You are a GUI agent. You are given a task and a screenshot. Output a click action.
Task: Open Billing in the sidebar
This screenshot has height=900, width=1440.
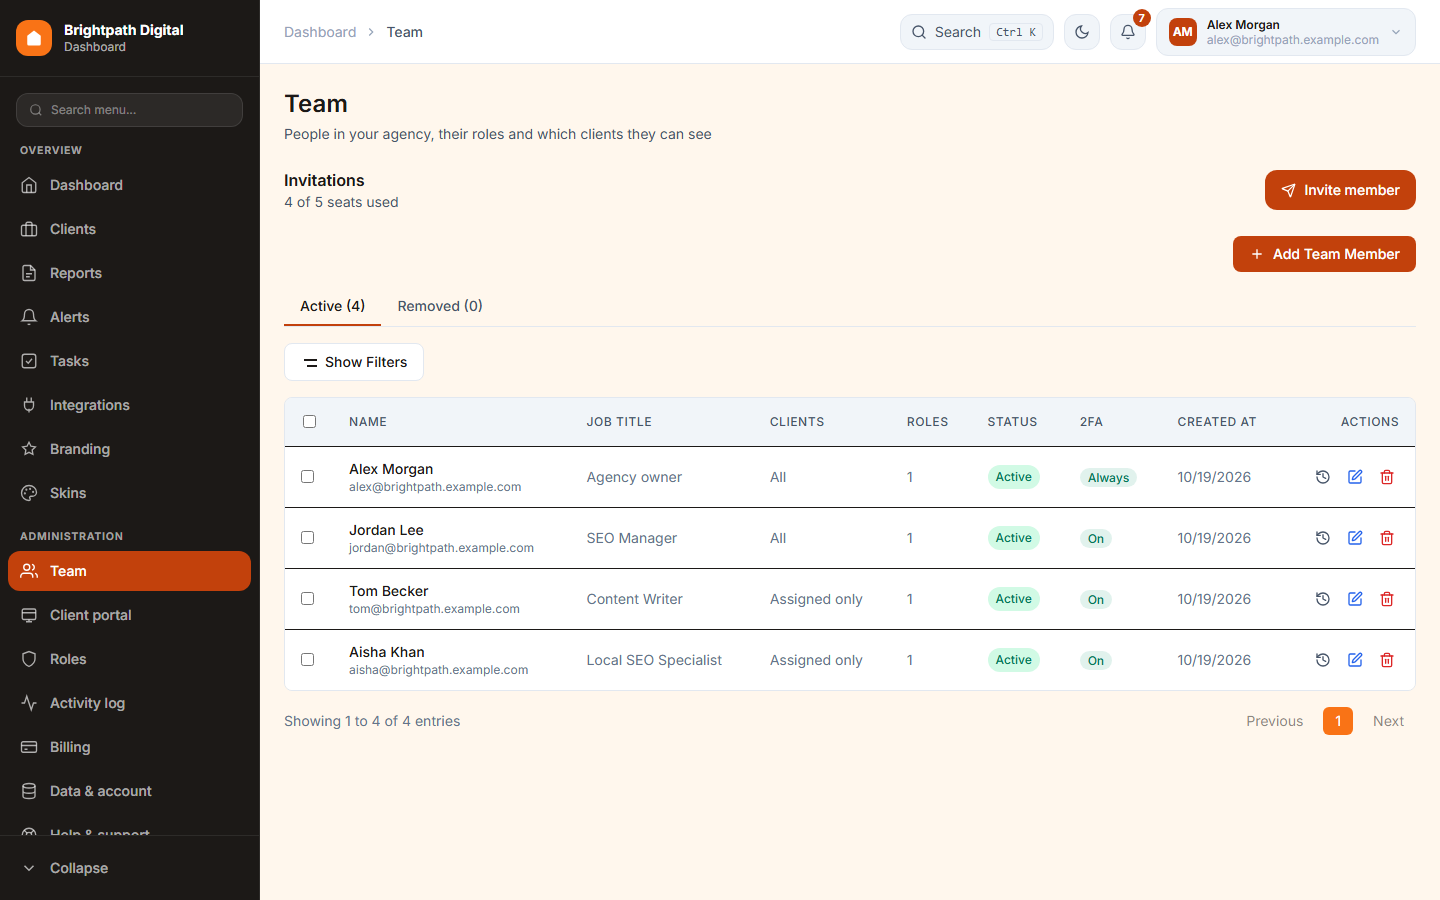point(130,747)
